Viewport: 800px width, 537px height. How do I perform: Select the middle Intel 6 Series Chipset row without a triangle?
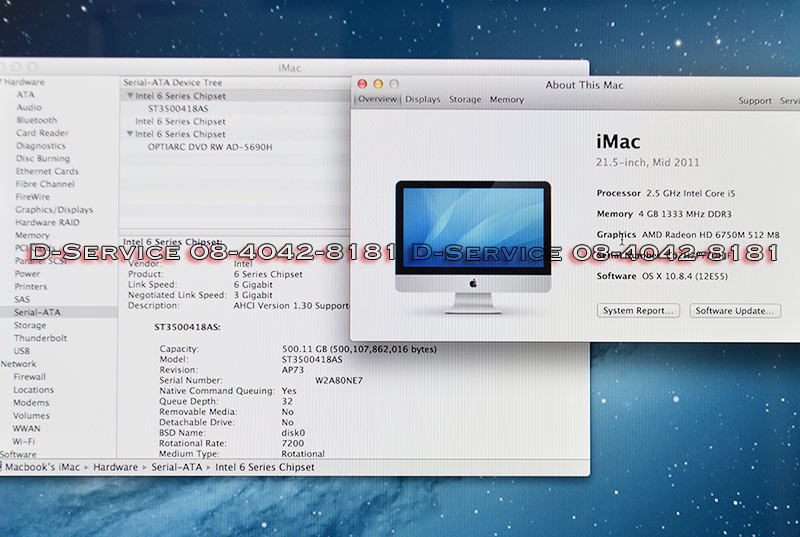(x=180, y=121)
